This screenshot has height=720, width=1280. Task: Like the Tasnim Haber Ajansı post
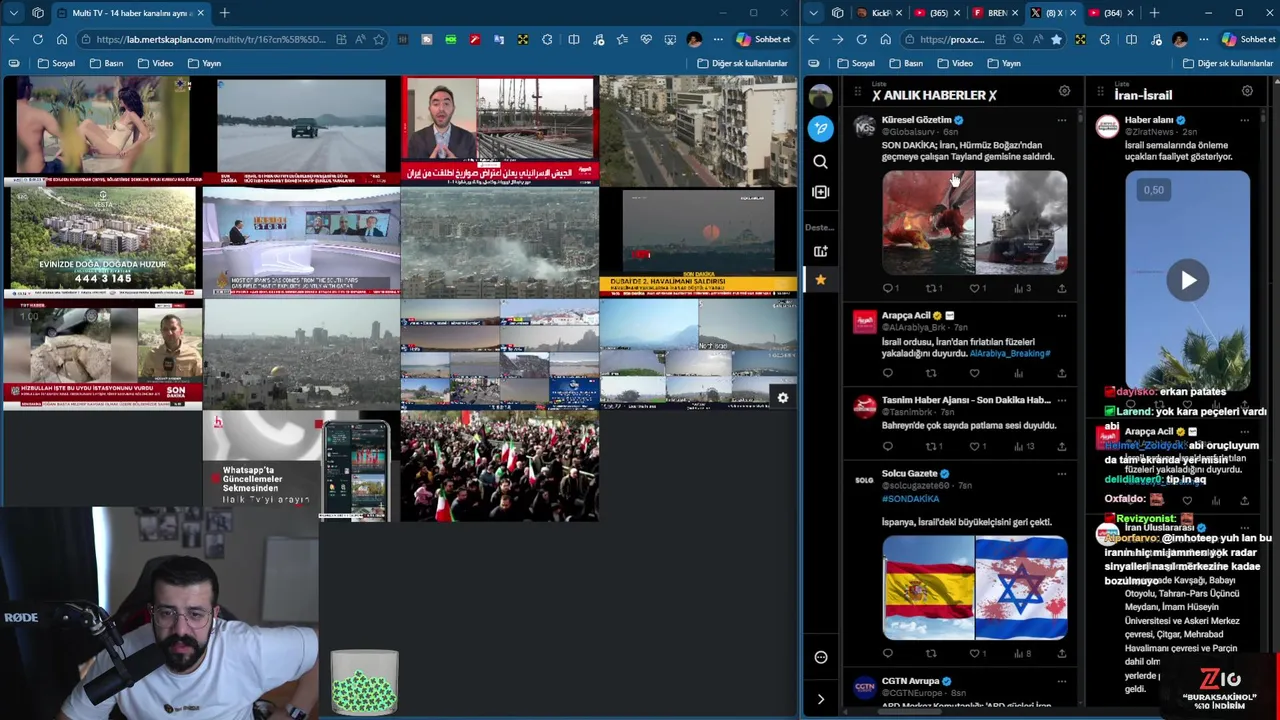click(976, 446)
